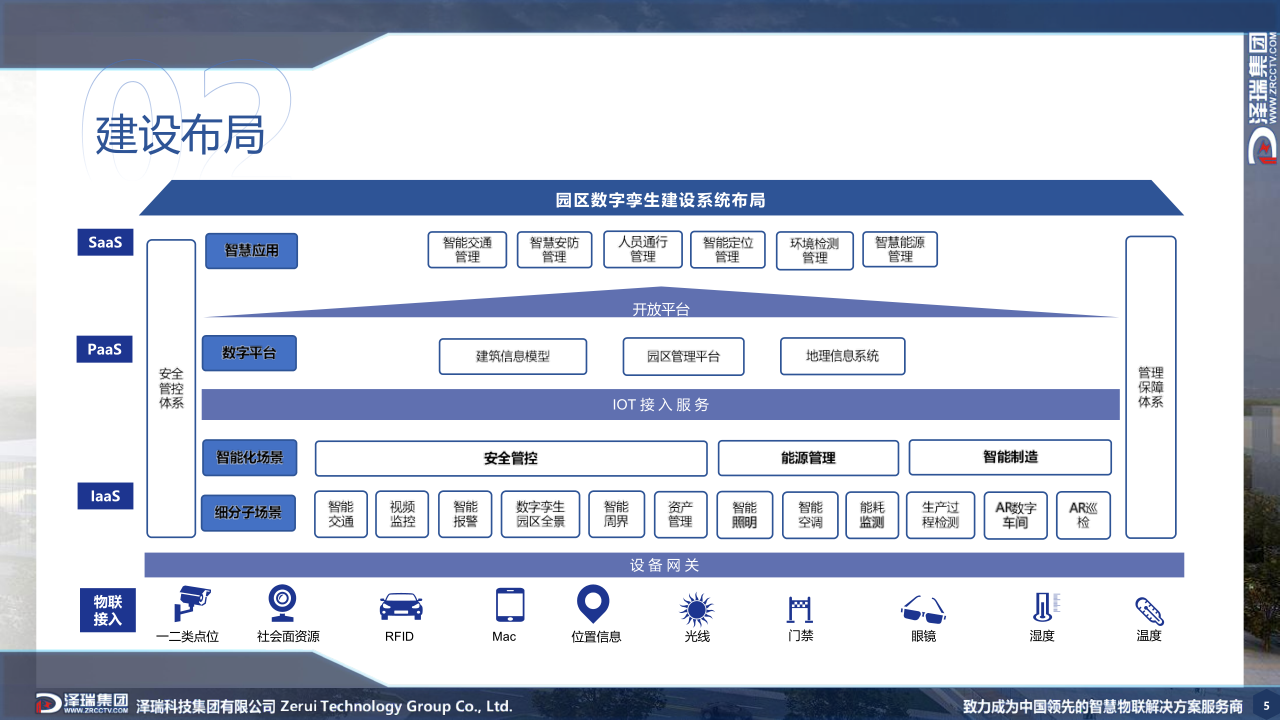Screen dimensions: 1280x720
Task: Click the surveillance camera icon
Action: pos(192,603)
